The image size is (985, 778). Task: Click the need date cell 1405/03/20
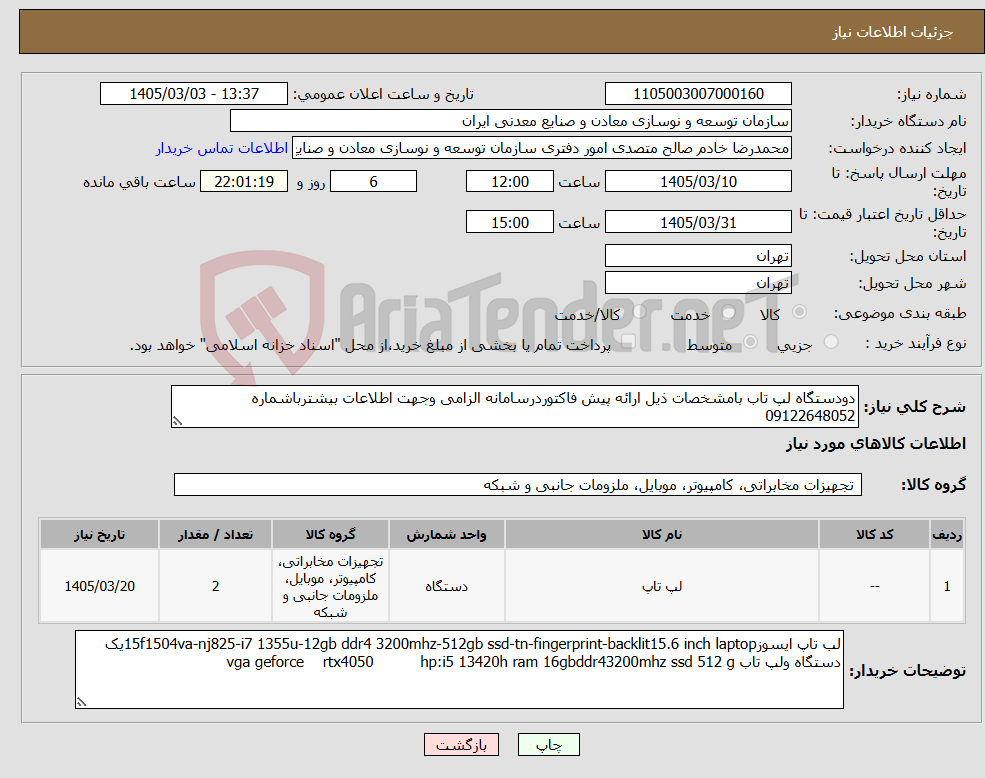point(99,586)
